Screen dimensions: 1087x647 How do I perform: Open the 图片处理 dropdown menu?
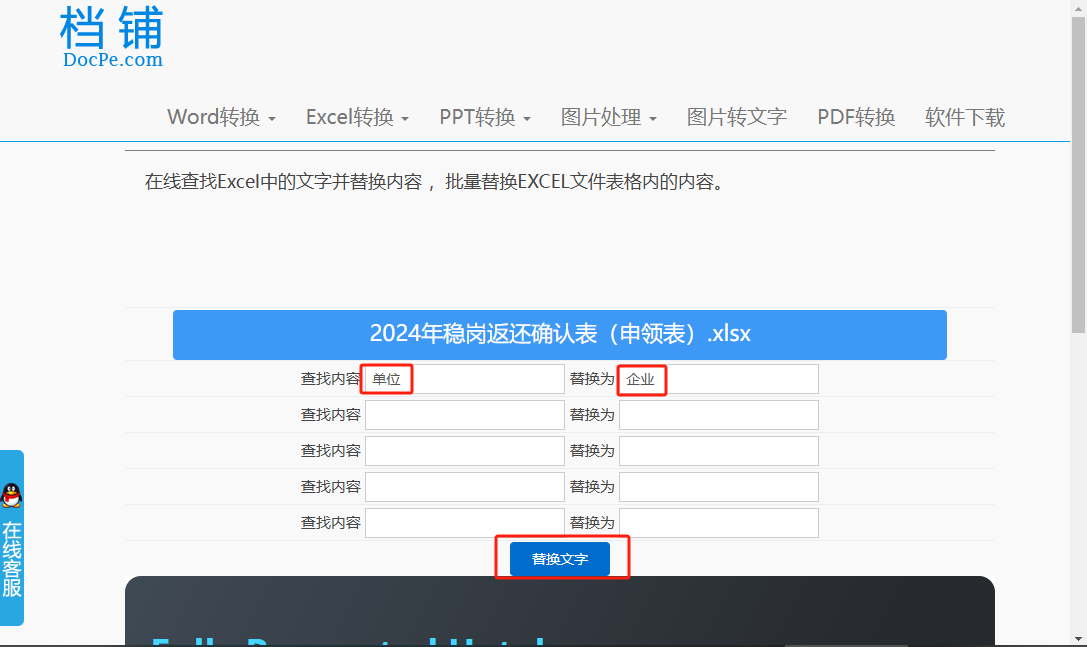(606, 116)
